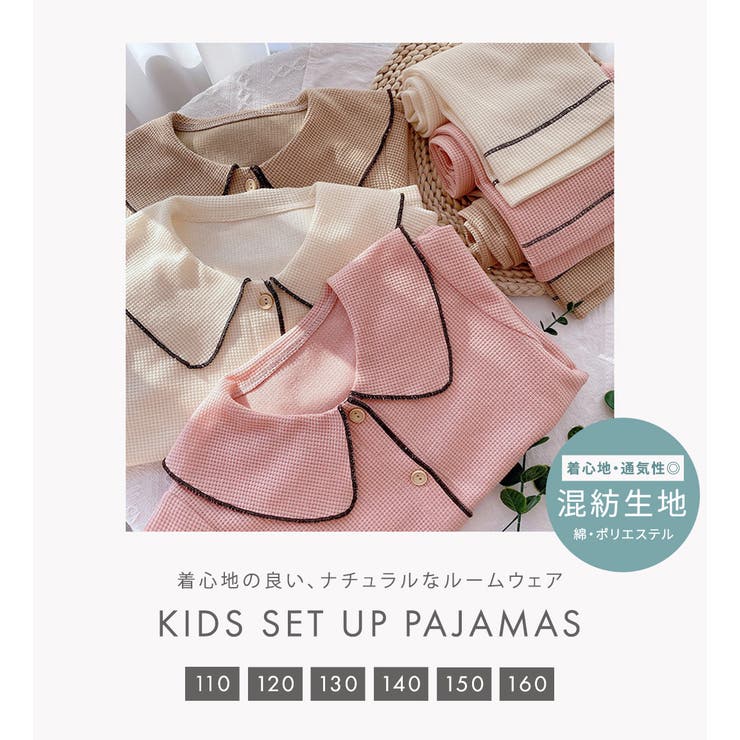Image resolution: width=740 pixels, height=740 pixels.
Task: Click the wooden button on cream pajama
Action: pyautogui.click(x=266, y=300)
